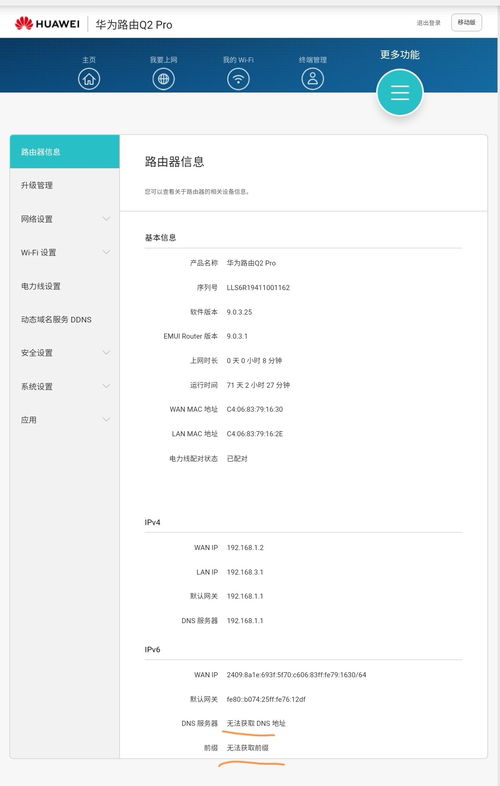Click the IPv4 WAN IP 192.168.1.2
The height and width of the screenshot is (786, 500).
(245, 547)
